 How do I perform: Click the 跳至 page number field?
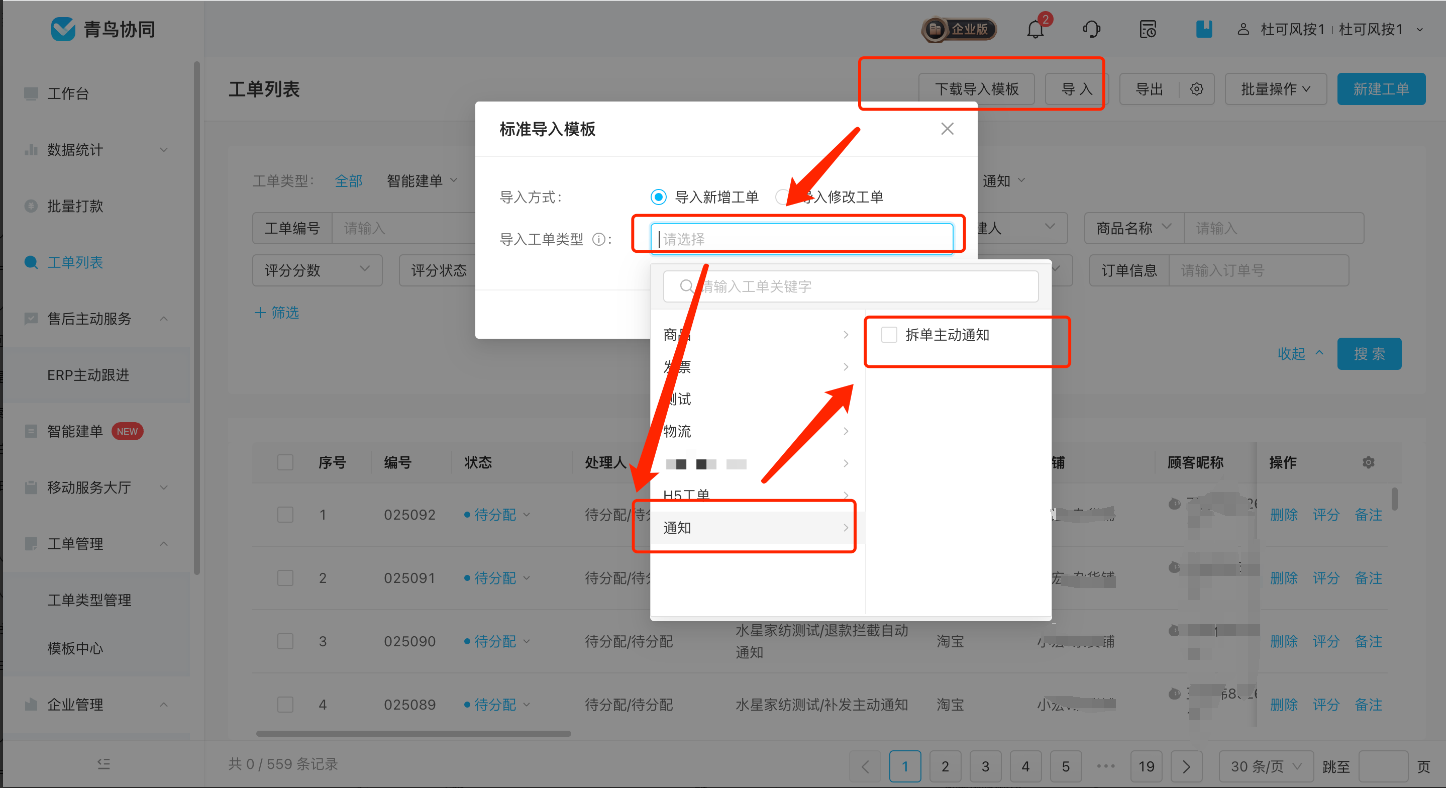[1383, 767]
